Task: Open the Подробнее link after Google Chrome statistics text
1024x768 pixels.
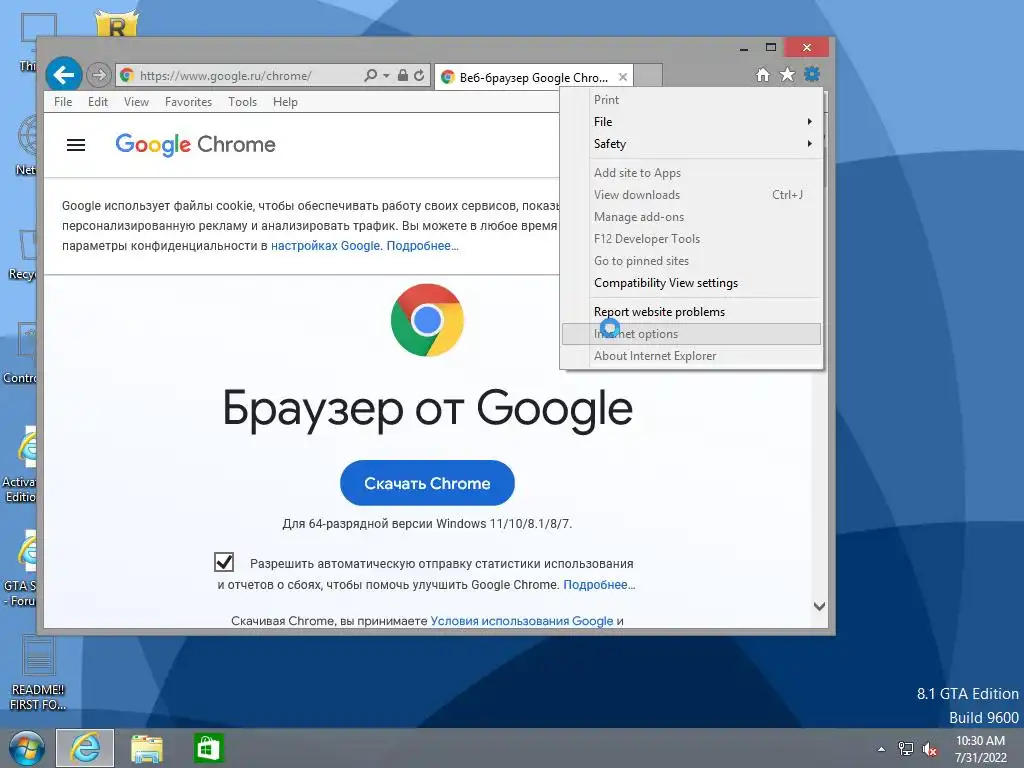Action: [x=600, y=585]
